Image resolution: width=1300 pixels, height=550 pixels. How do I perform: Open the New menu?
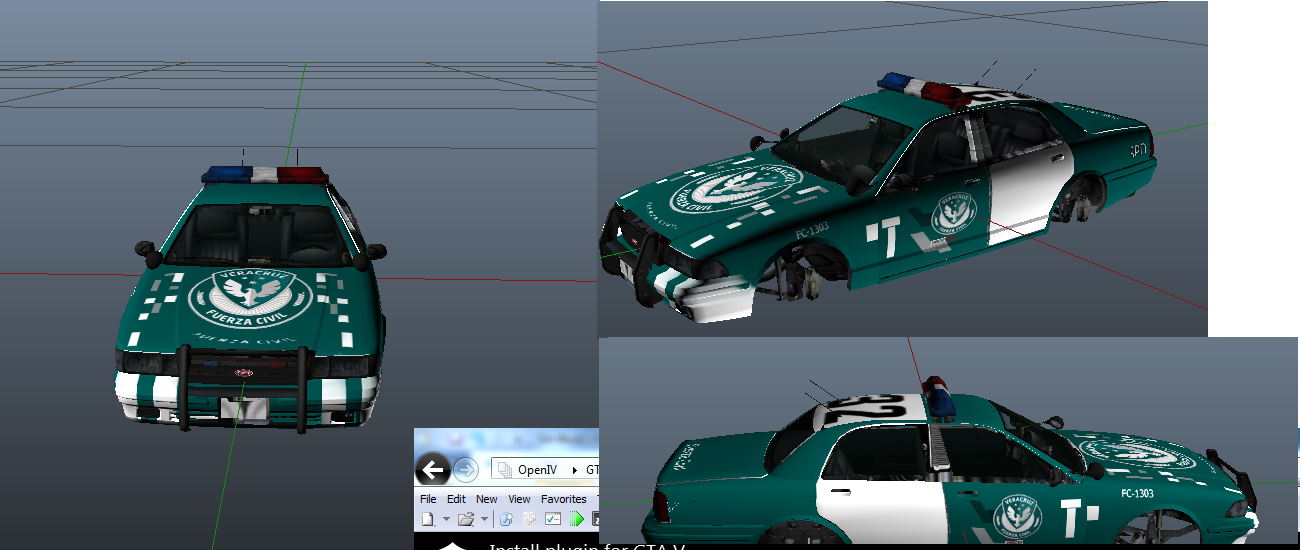487,499
